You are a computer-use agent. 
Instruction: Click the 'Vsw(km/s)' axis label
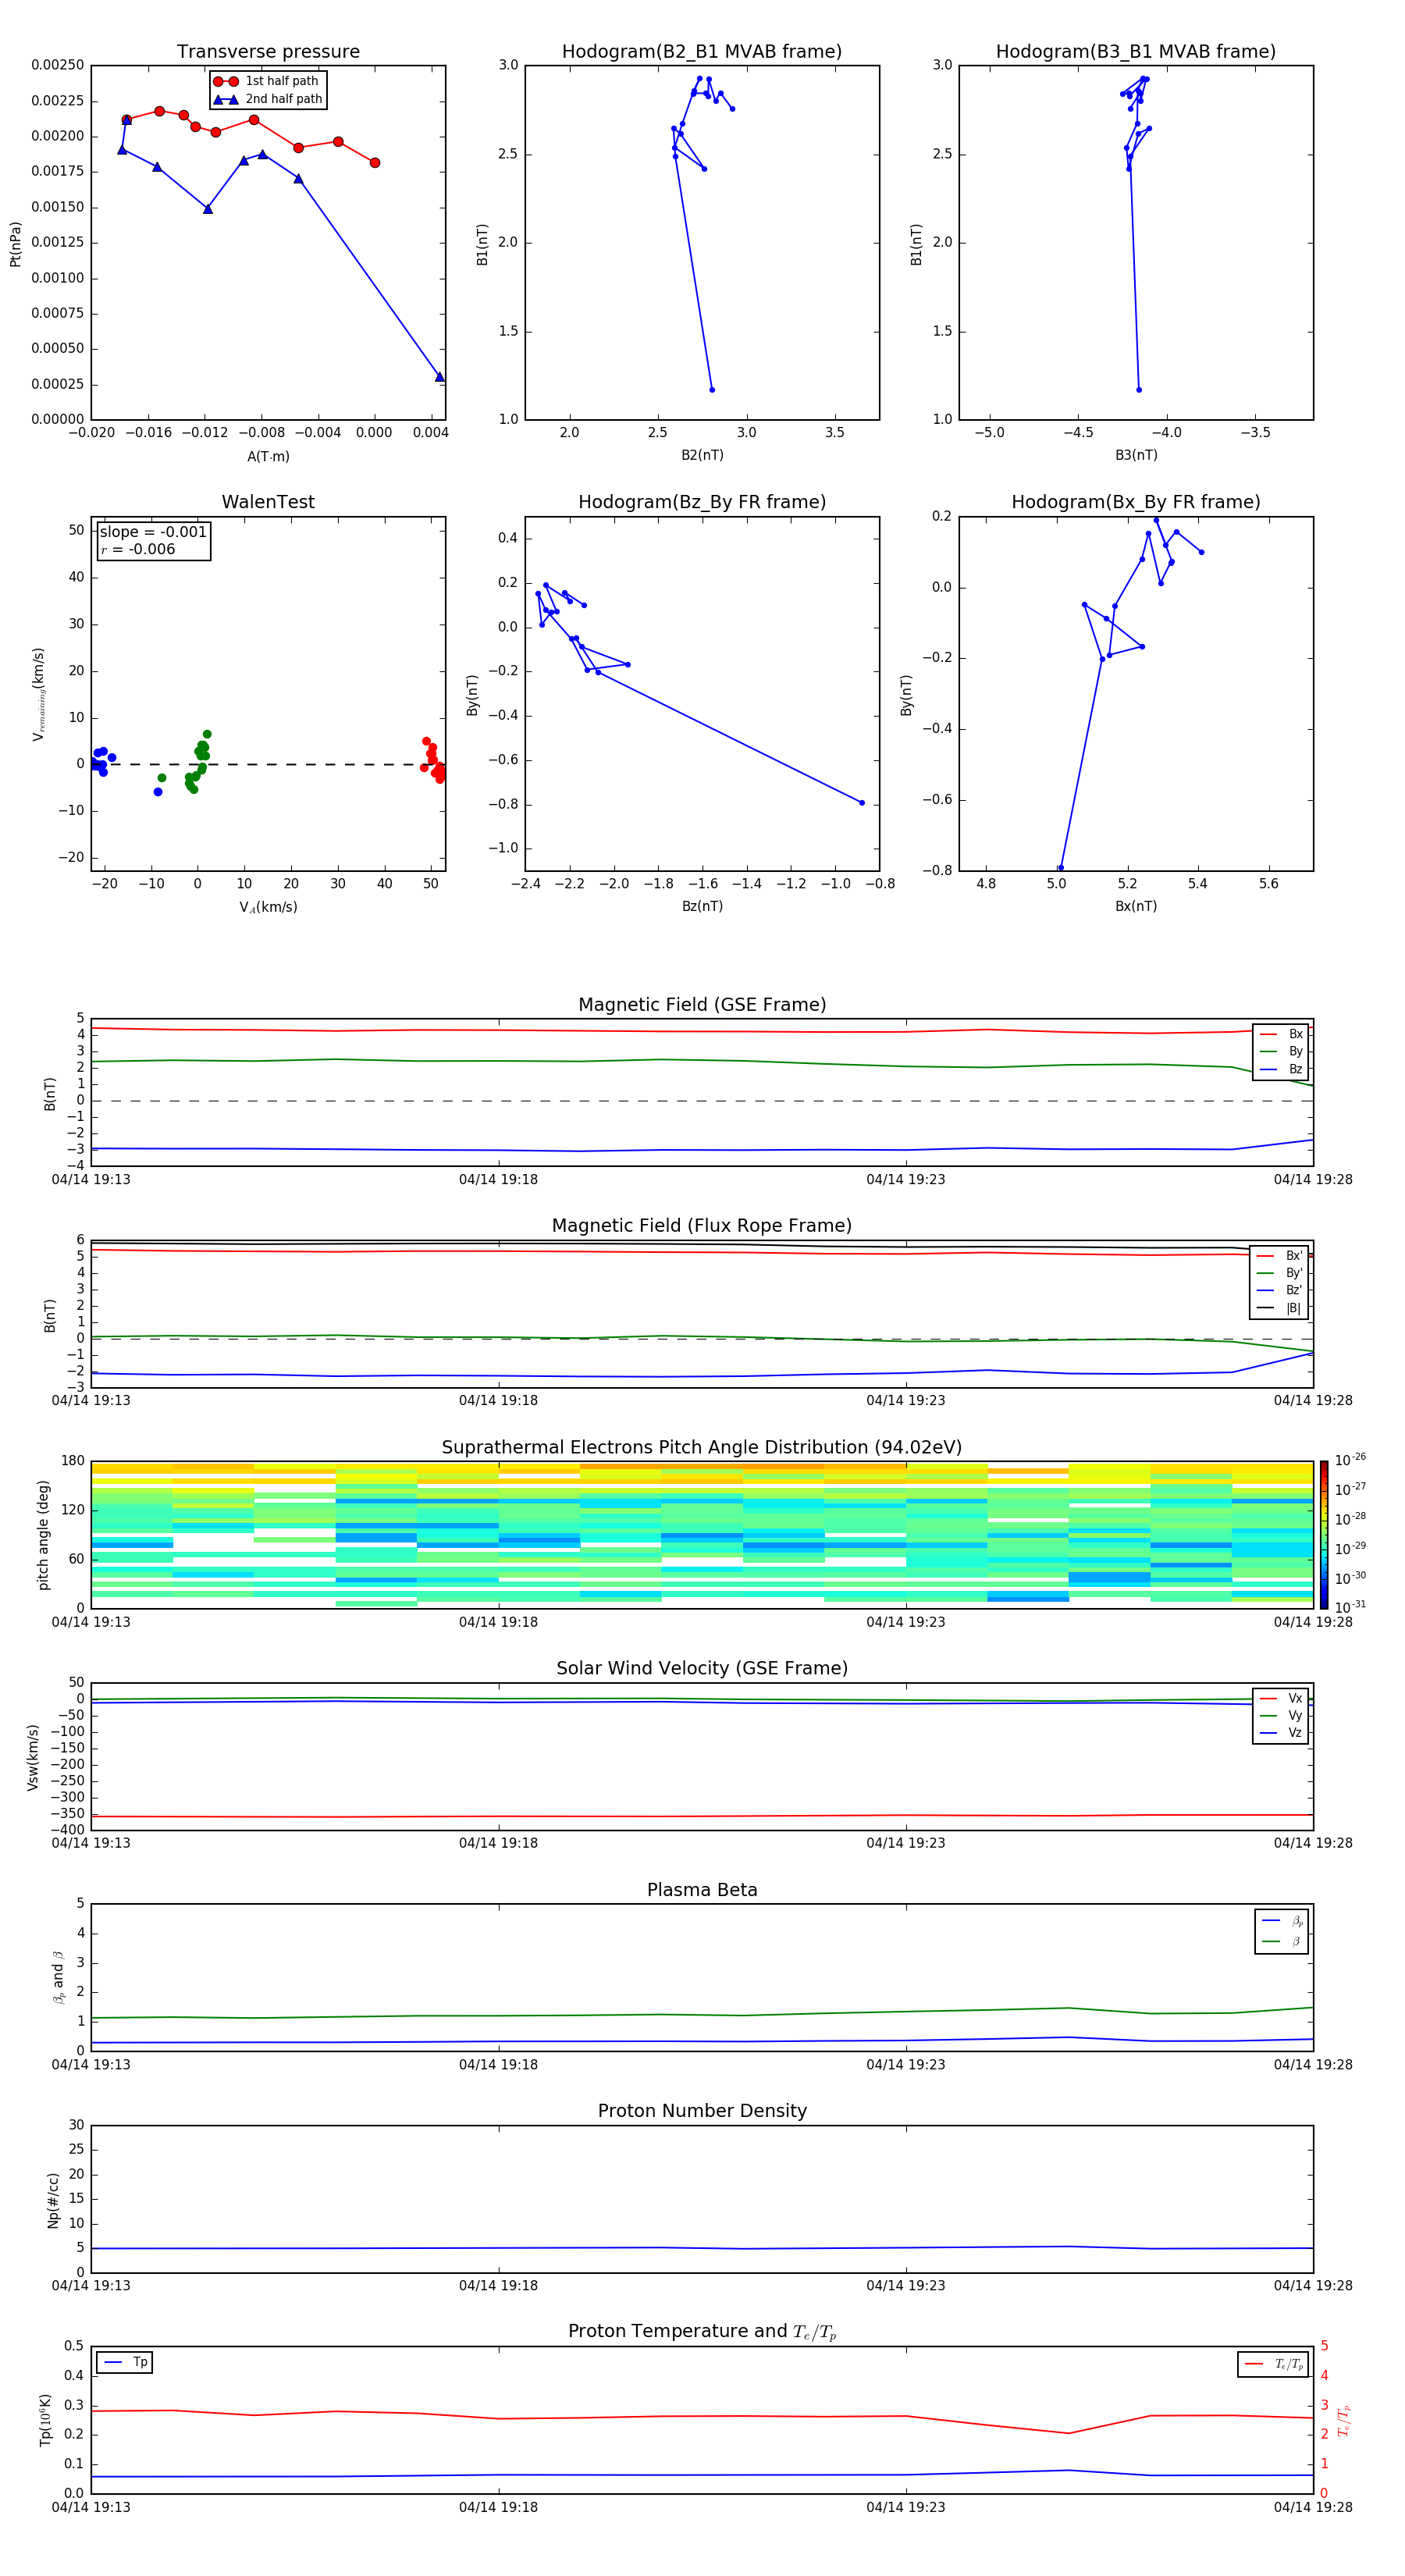pyautogui.click(x=33, y=1756)
